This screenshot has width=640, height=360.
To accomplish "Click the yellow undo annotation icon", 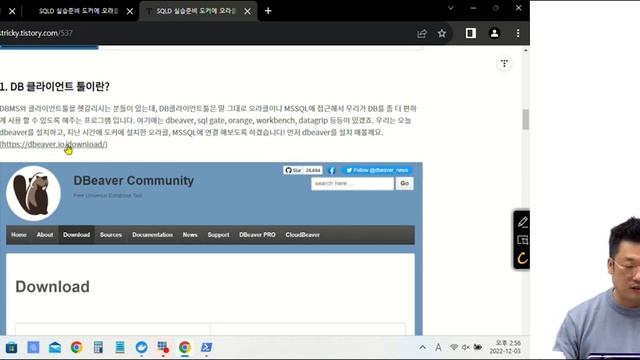I will coord(522,258).
